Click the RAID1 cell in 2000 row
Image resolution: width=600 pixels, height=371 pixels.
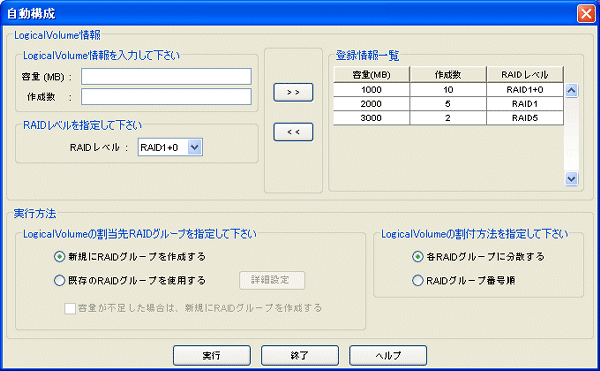pos(525,104)
